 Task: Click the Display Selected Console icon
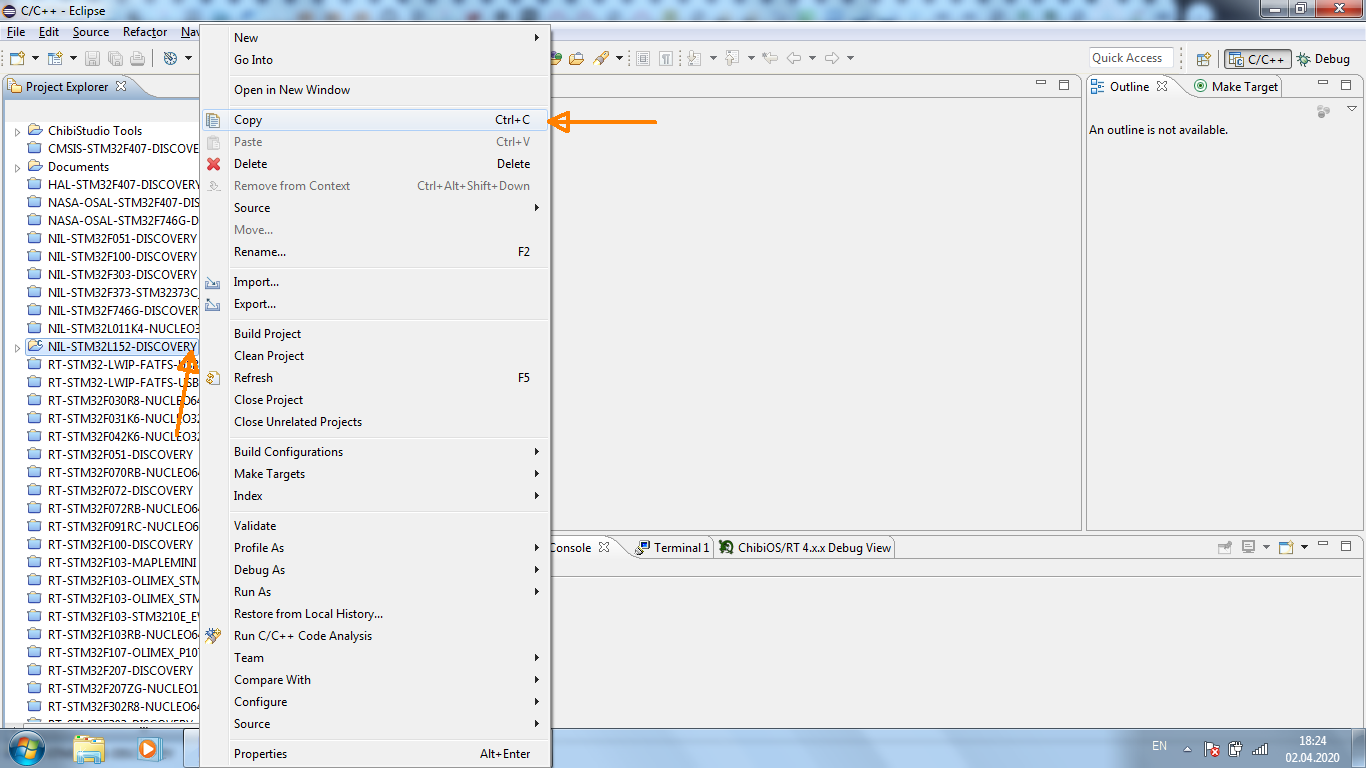pos(1248,547)
